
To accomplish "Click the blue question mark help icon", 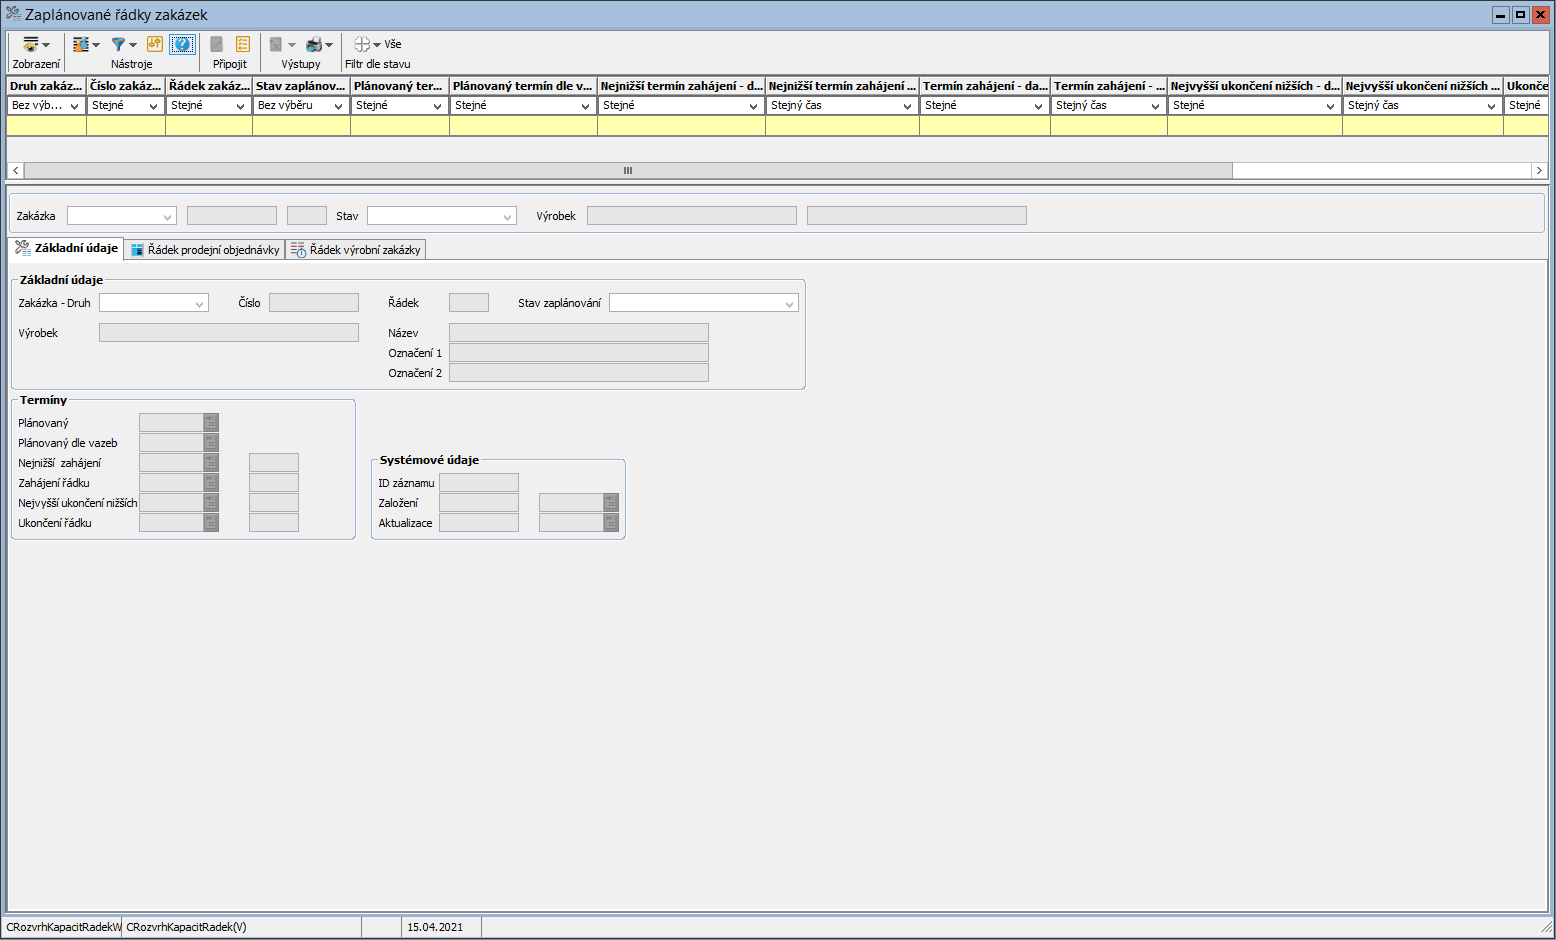I will click(x=182, y=44).
